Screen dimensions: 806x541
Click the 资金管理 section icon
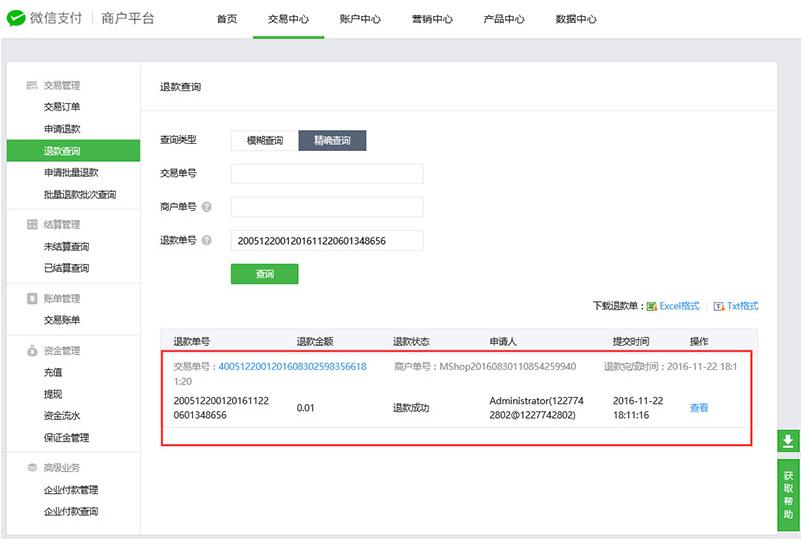32,351
